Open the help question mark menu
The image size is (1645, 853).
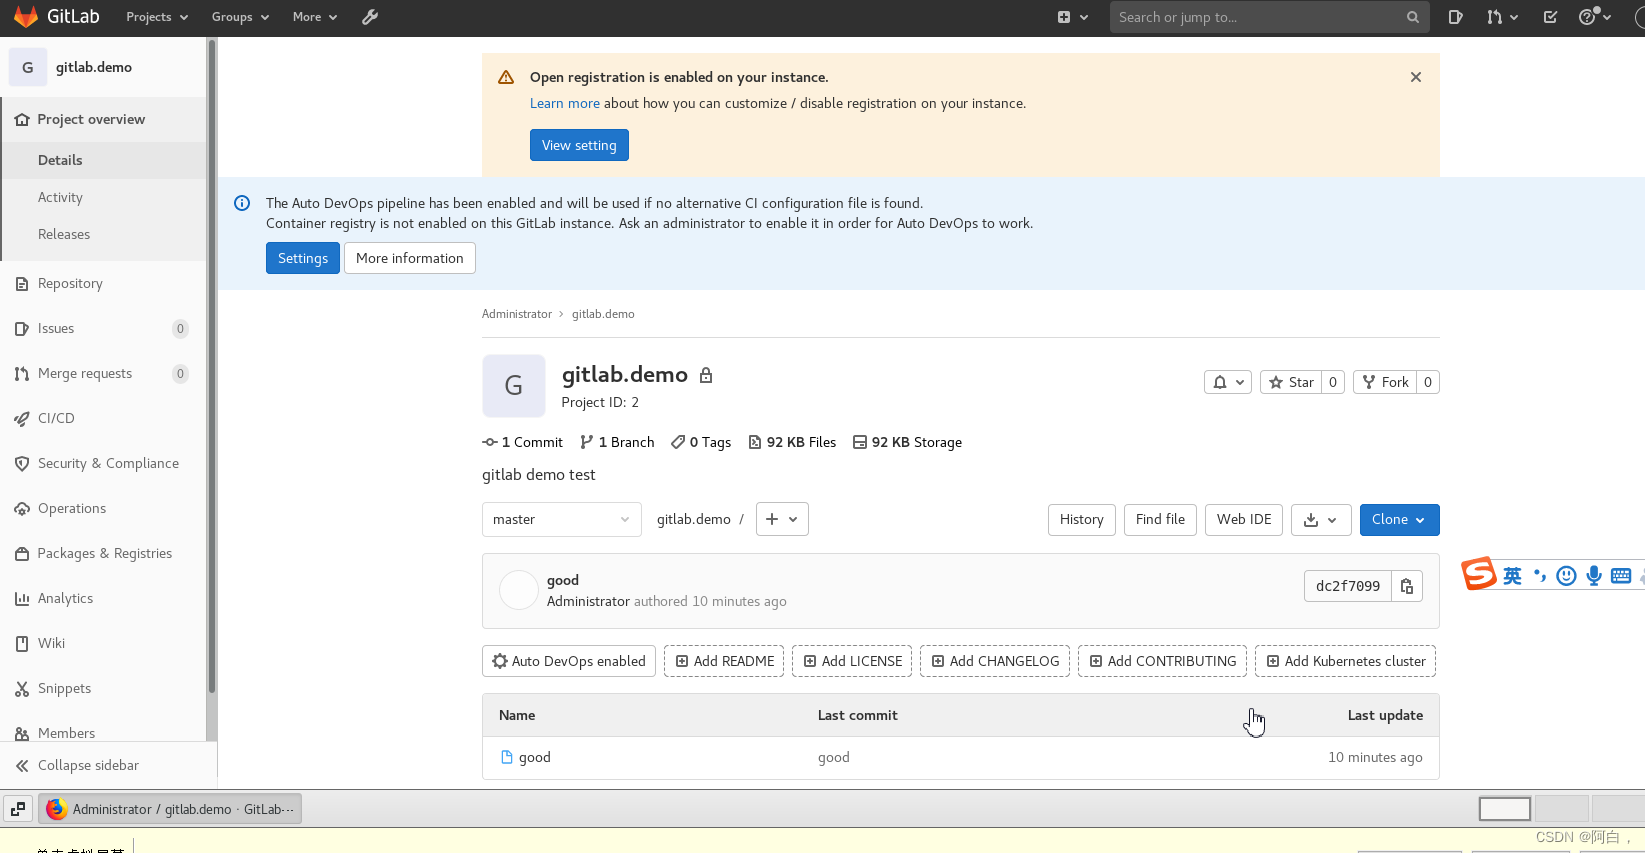pyautogui.click(x=1594, y=17)
